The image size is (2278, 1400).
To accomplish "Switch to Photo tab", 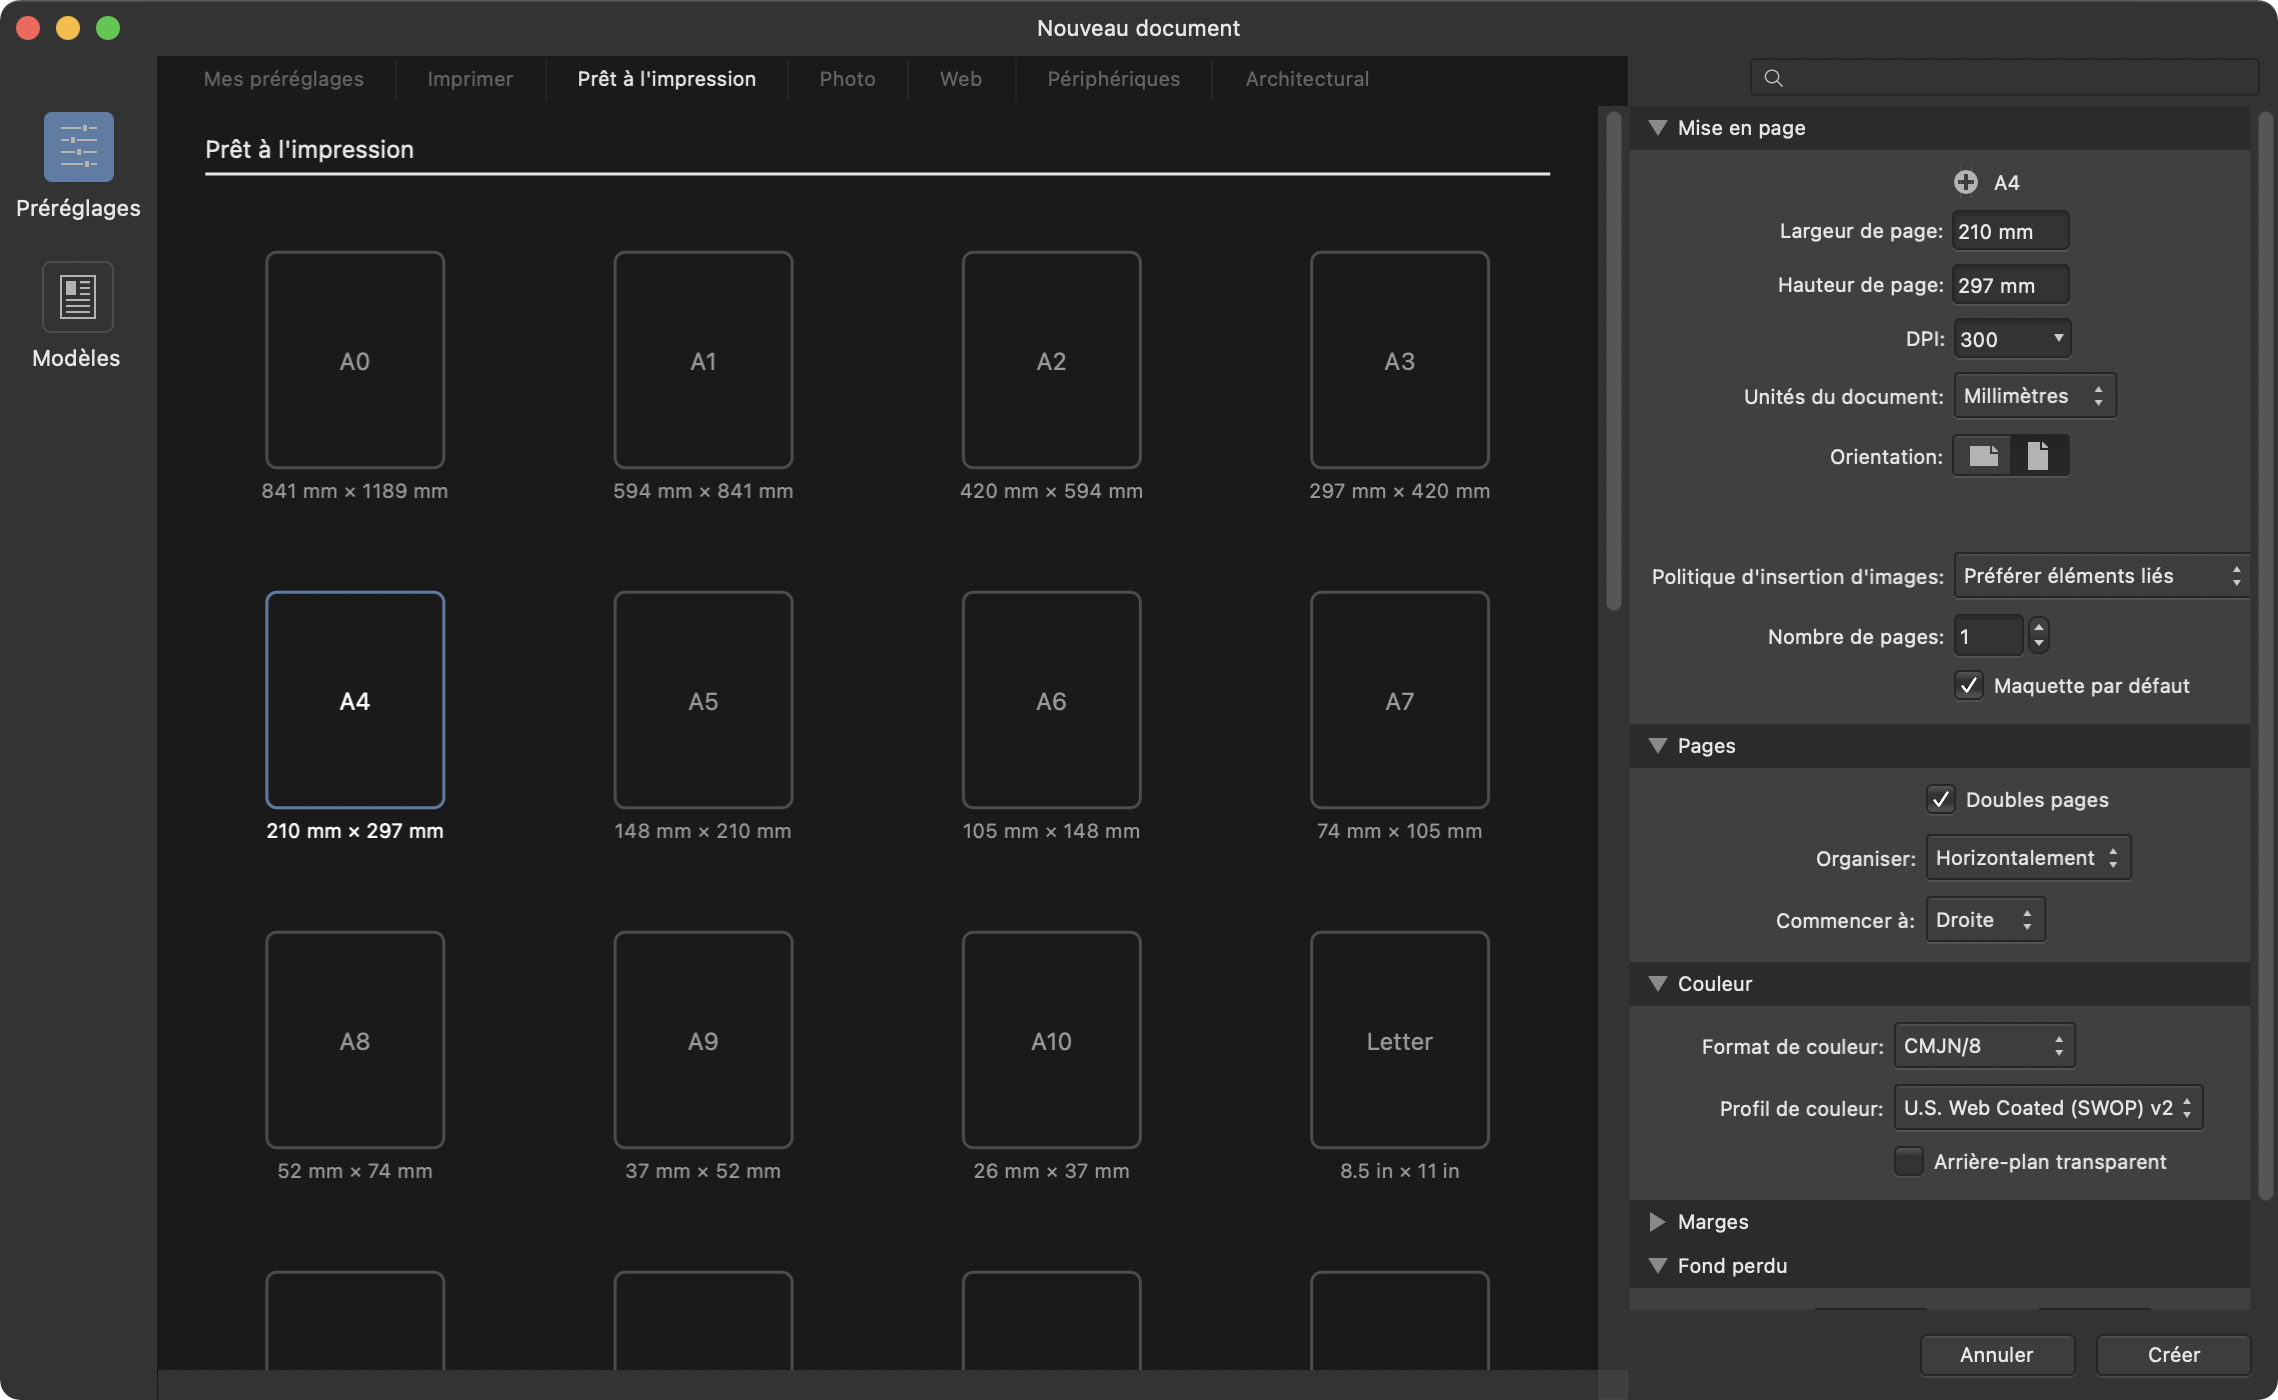I will (848, 79).
